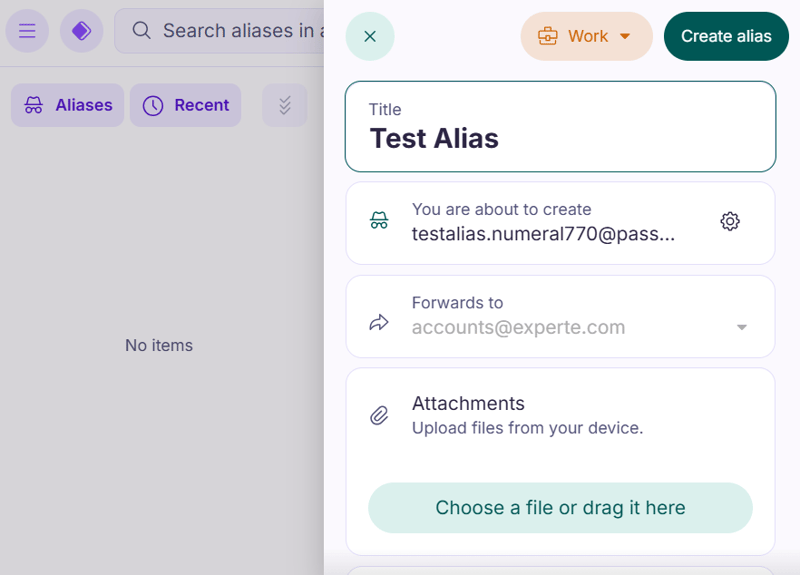The width and height of the screenshot is (800, 575).
Task: Toggle bulk selection double-check icon
Action: click(285, 105)
